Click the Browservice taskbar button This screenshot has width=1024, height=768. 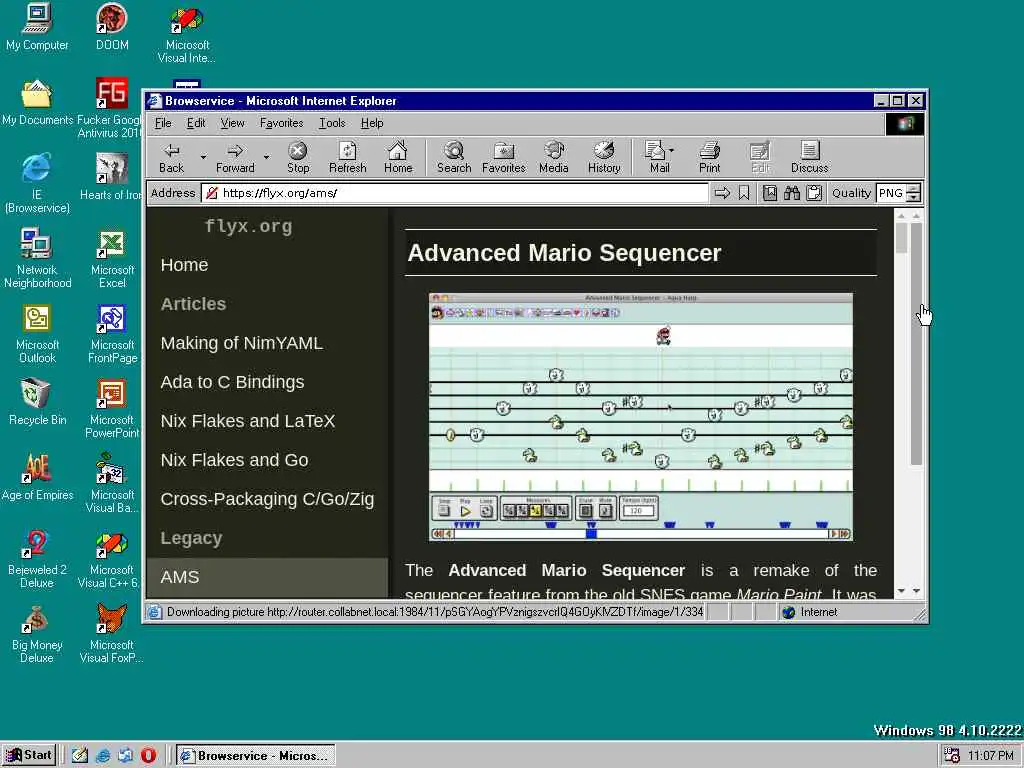point(257,756)
